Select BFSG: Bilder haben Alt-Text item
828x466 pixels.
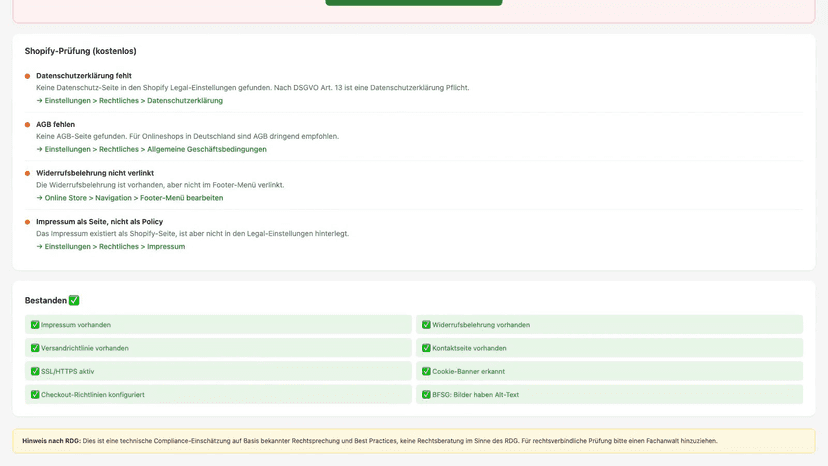click(x=609, y=394)
